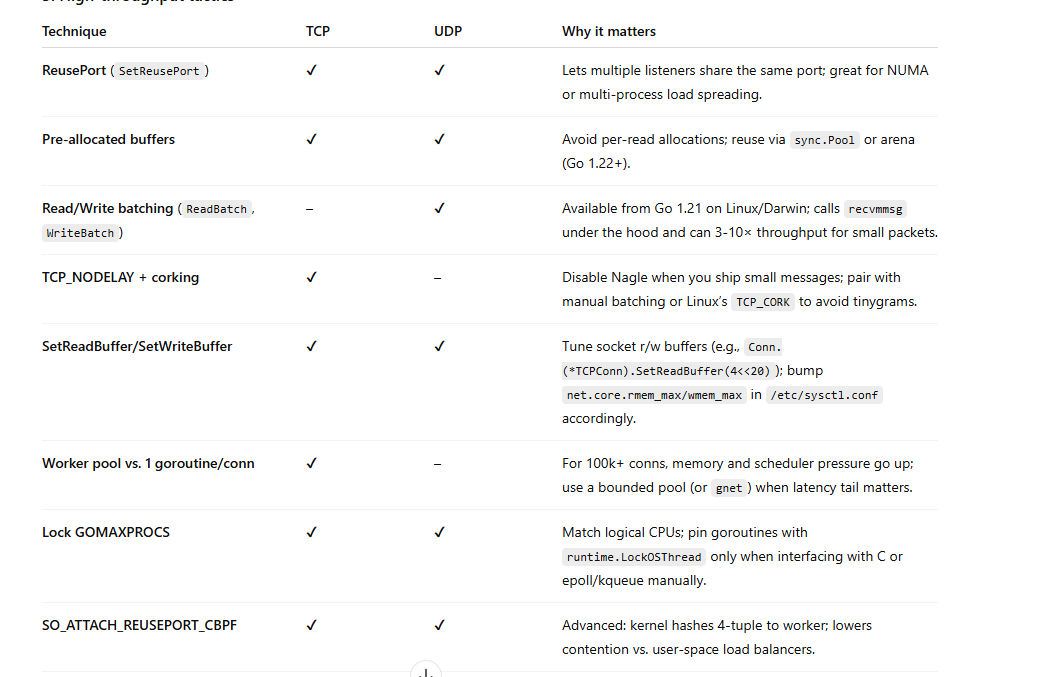Click the TCP checkmark for TCP_NODELAY row
Screen dimensions: 1050x677
(x=311, y=277)
